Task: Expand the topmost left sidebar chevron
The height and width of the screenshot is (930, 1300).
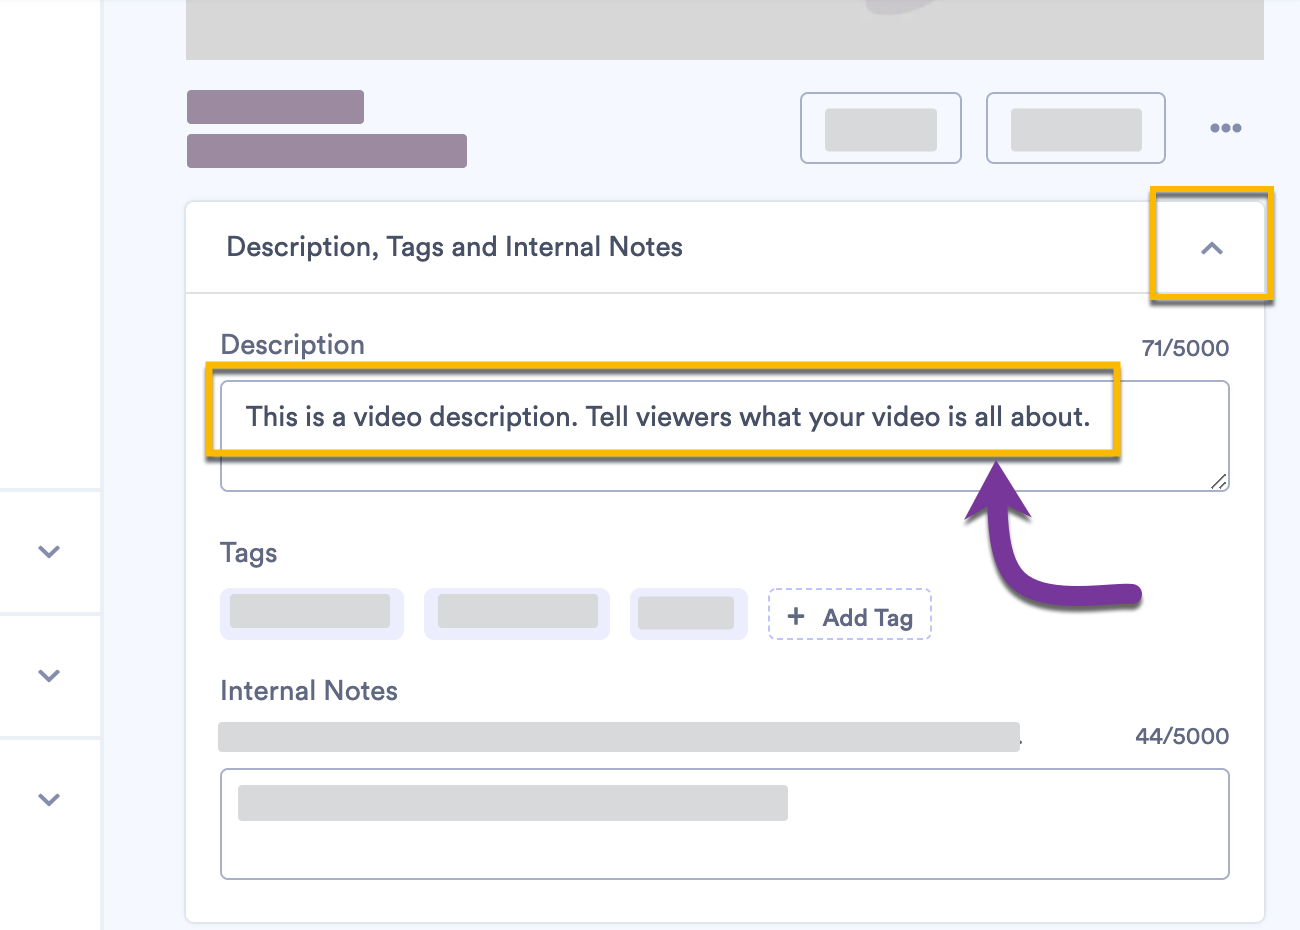Action: [x=49, y=551]
